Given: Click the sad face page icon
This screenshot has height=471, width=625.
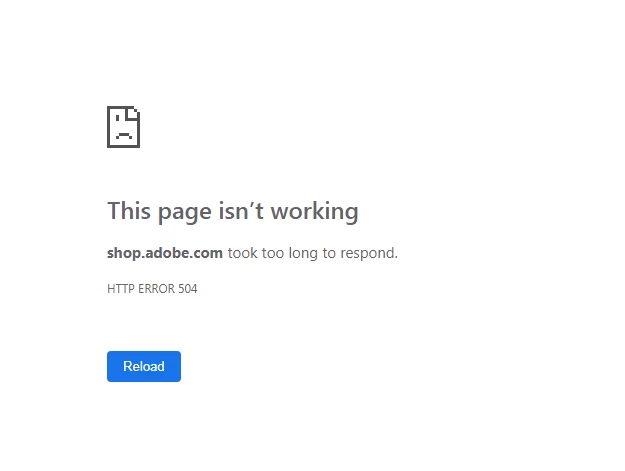Looking at the screenshot, I should pyautogui.click(x=123, y=127).
